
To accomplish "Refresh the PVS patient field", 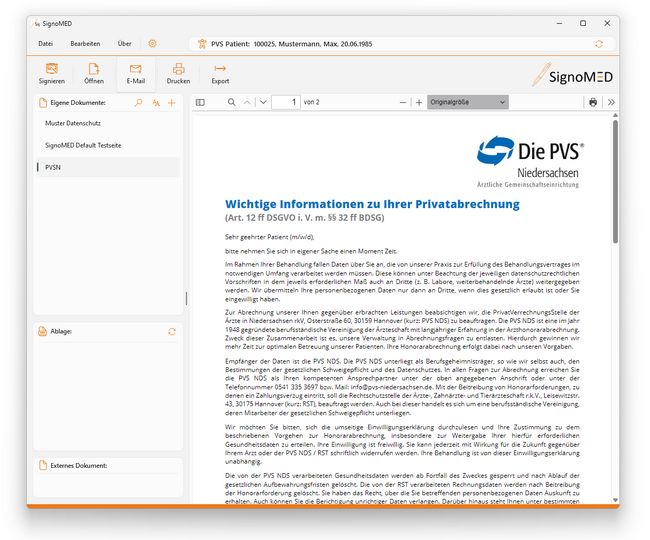I will (599, 44).
